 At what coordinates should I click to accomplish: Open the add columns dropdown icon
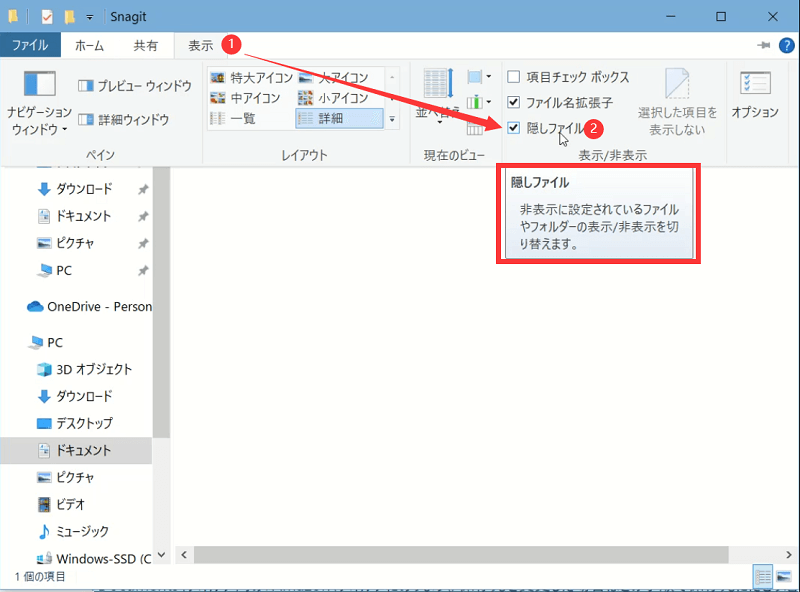479,102
